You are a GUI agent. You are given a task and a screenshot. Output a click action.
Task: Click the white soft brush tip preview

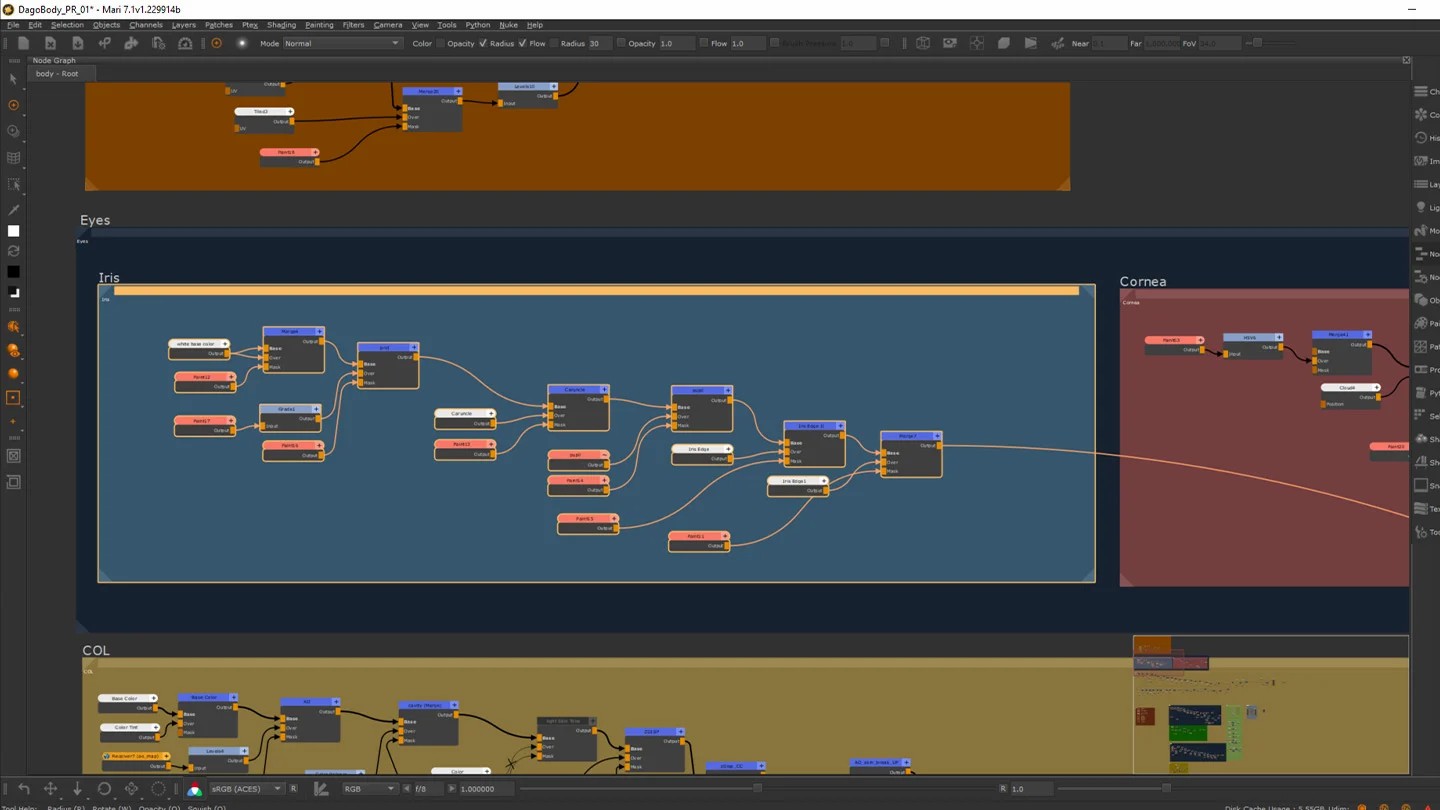[x=241, y=44]
